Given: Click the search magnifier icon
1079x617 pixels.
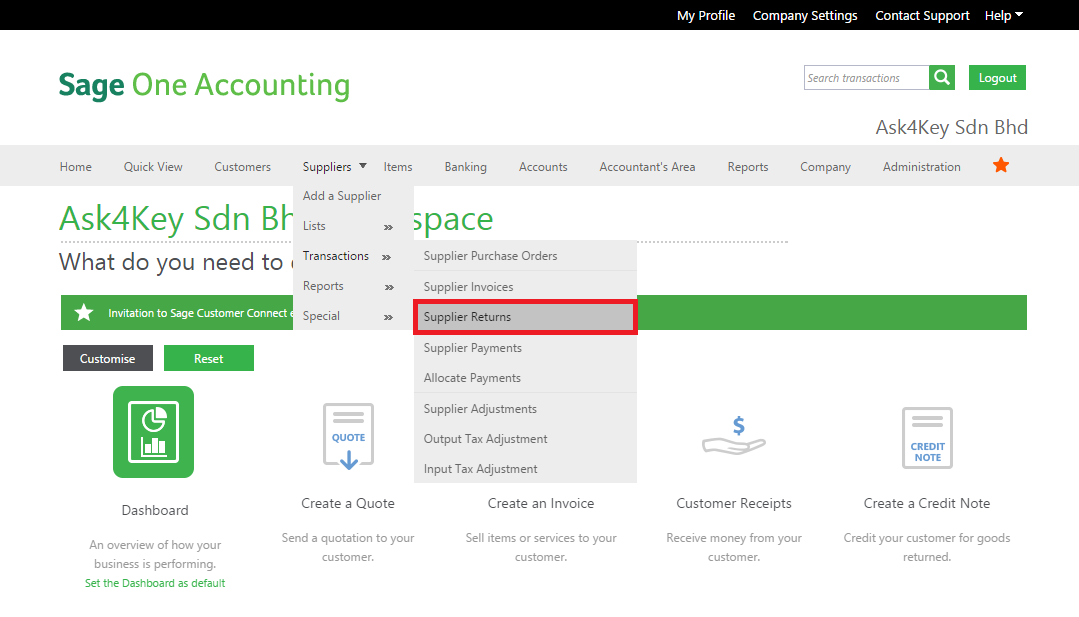Looking at the screenshot, I should tap(941, 78).
